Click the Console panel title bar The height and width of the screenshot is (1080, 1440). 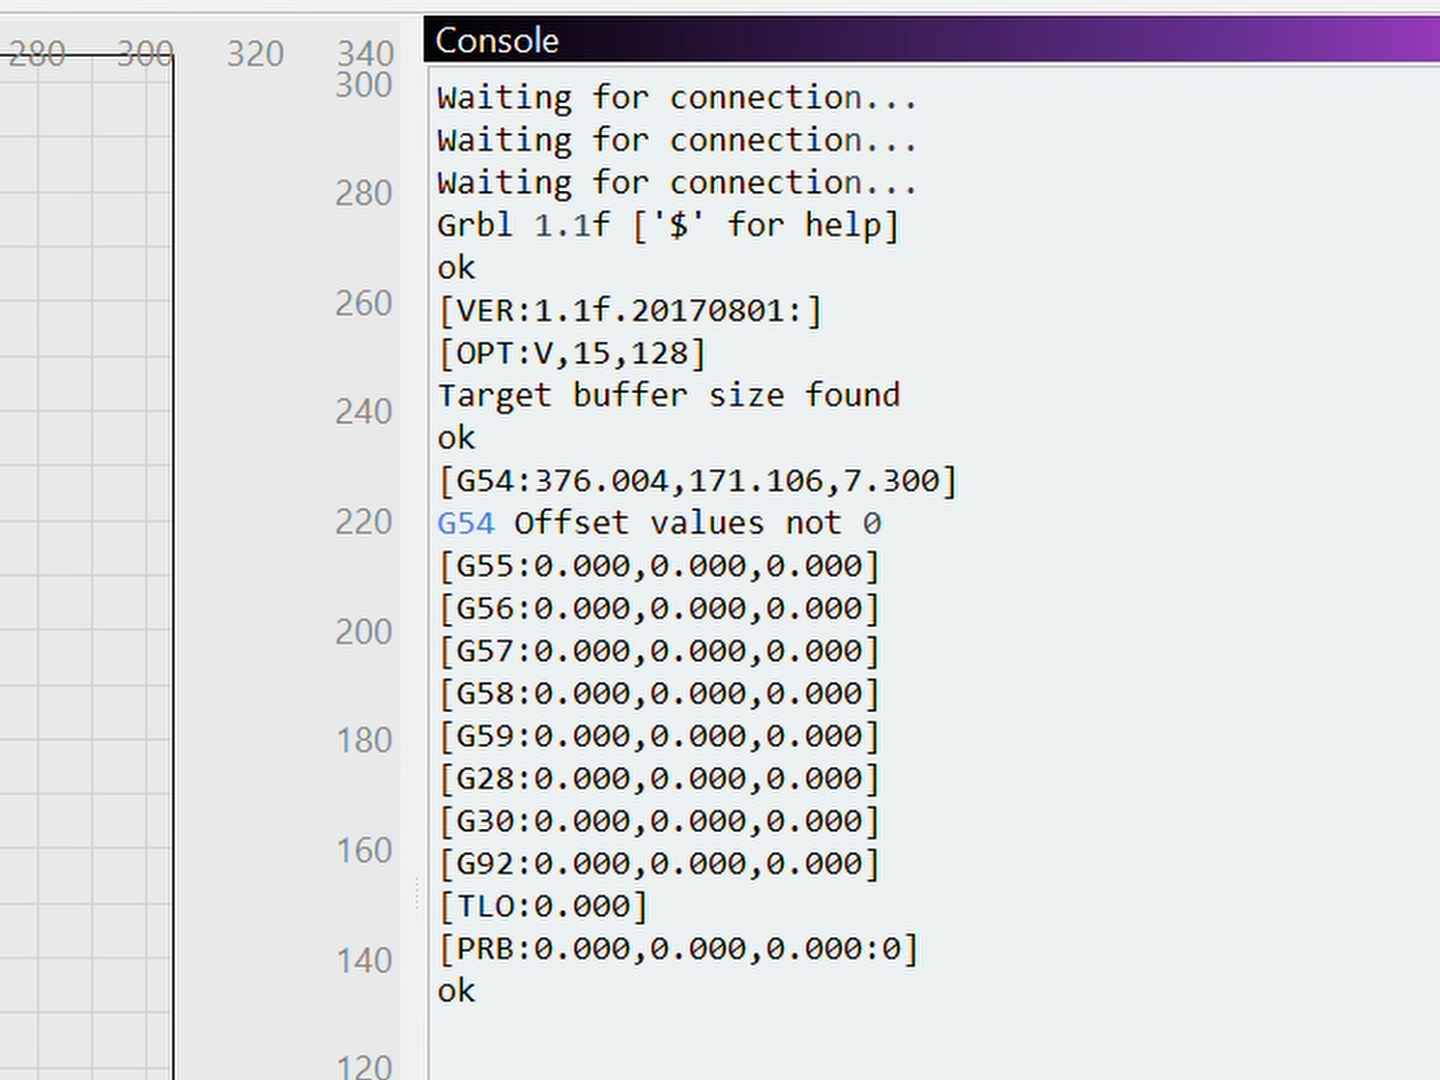(932, 40)
